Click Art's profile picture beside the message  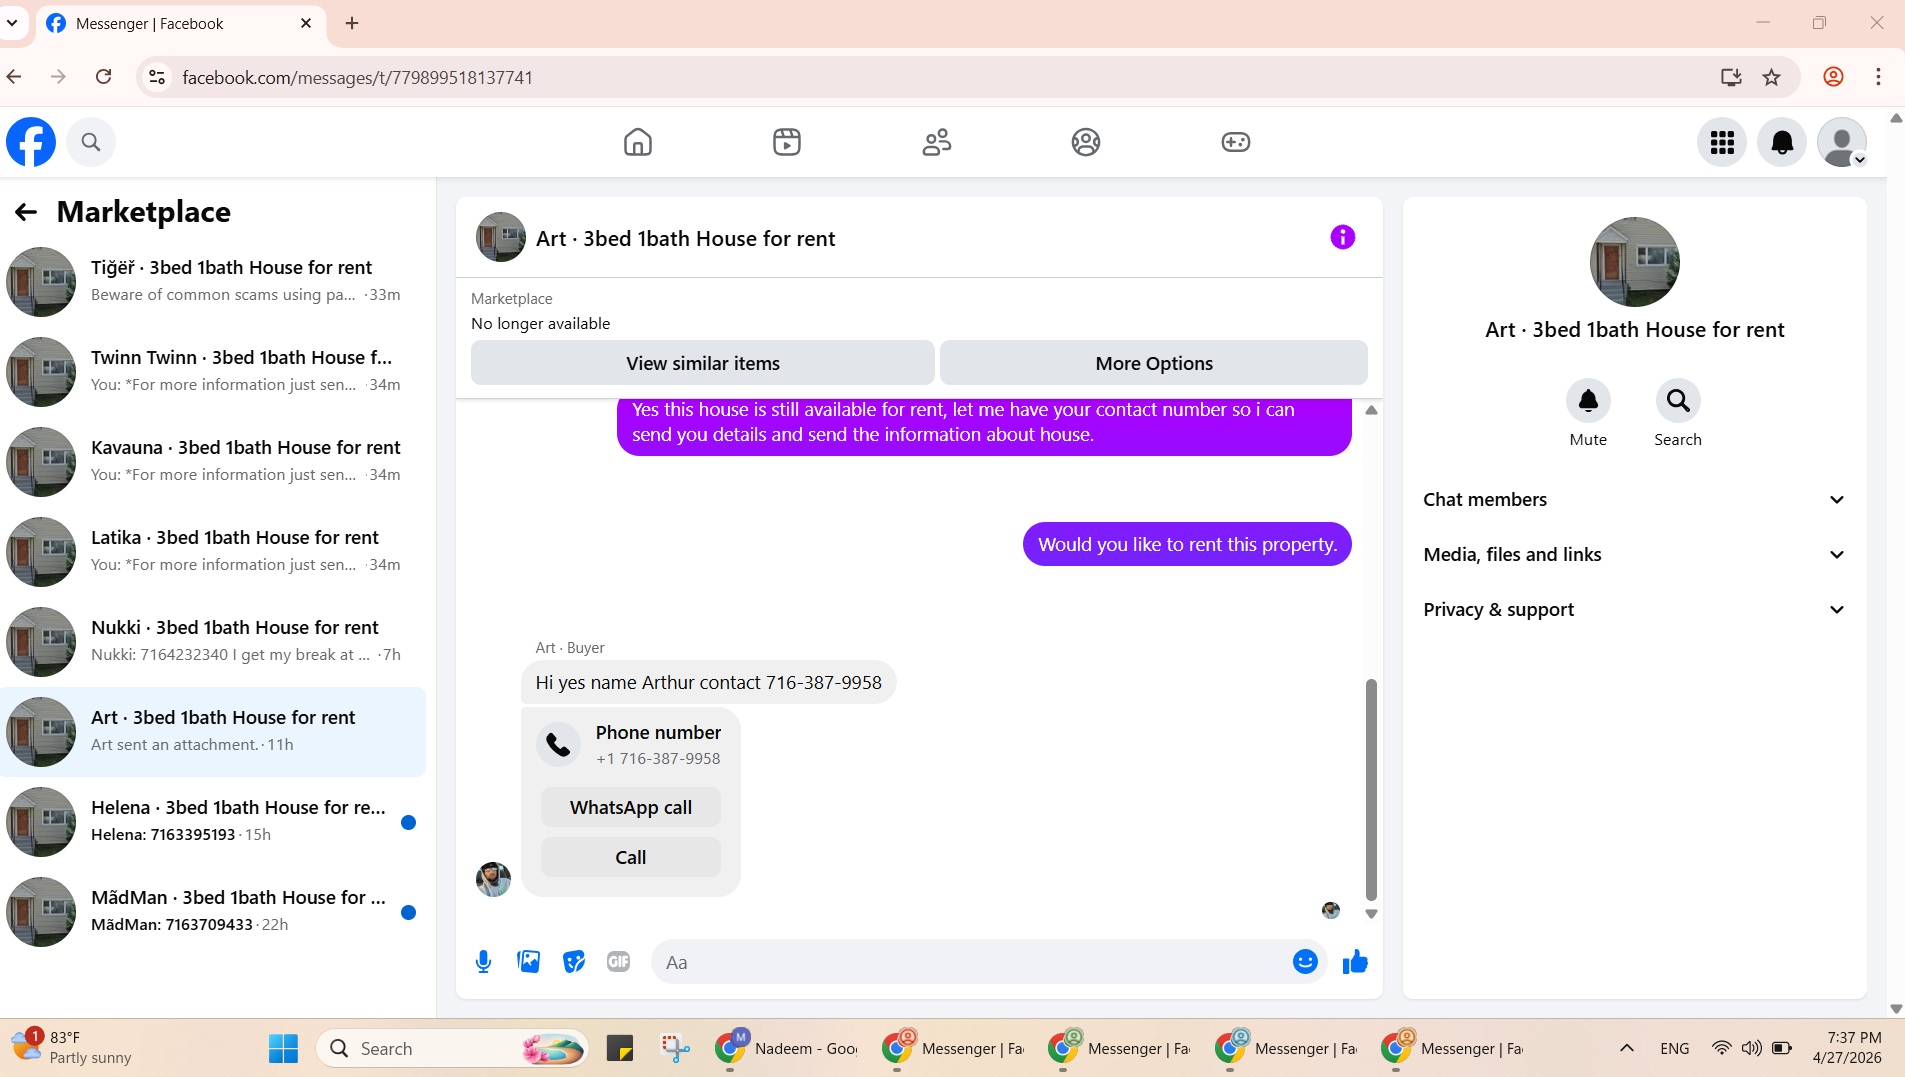click(x=493, y=880)
